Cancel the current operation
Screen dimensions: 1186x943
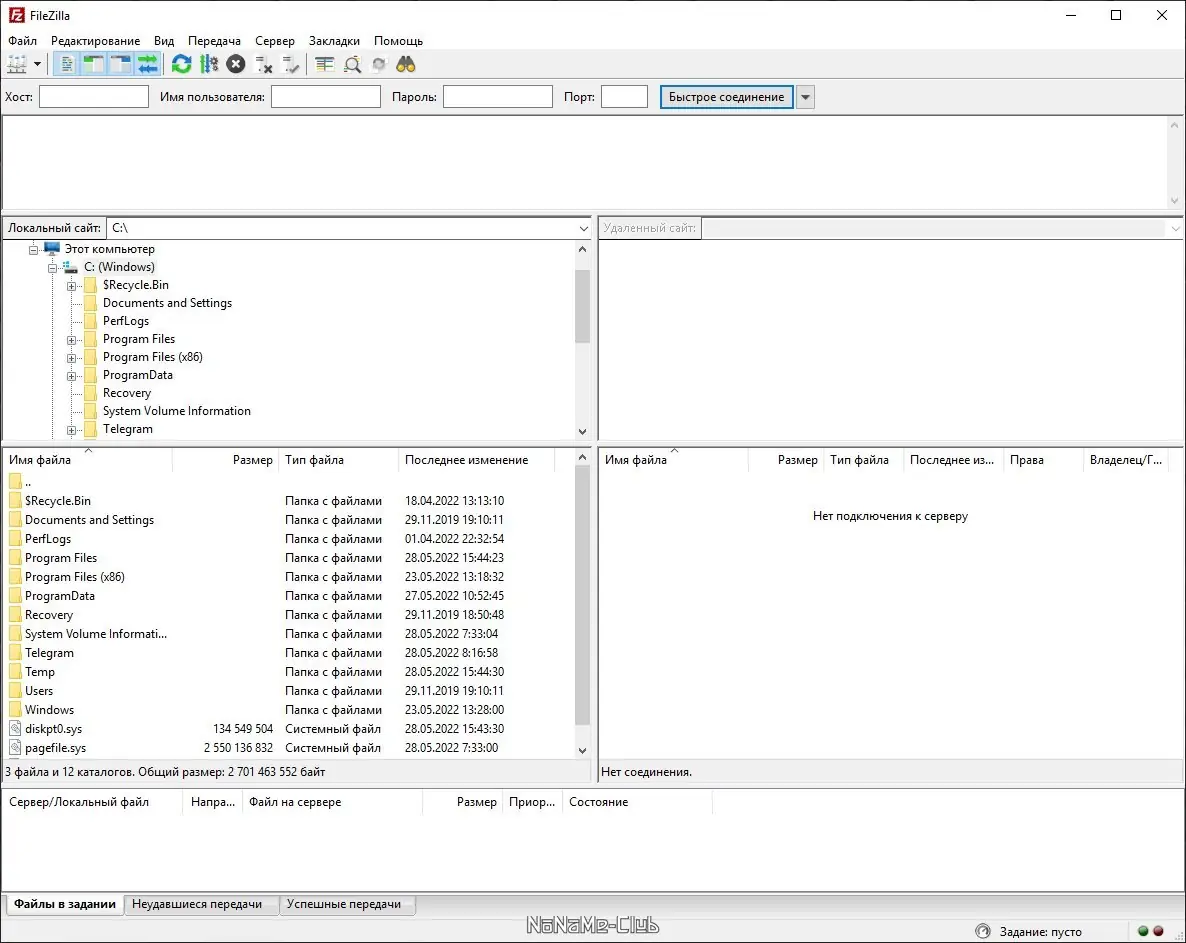click(x=236, y=64)
